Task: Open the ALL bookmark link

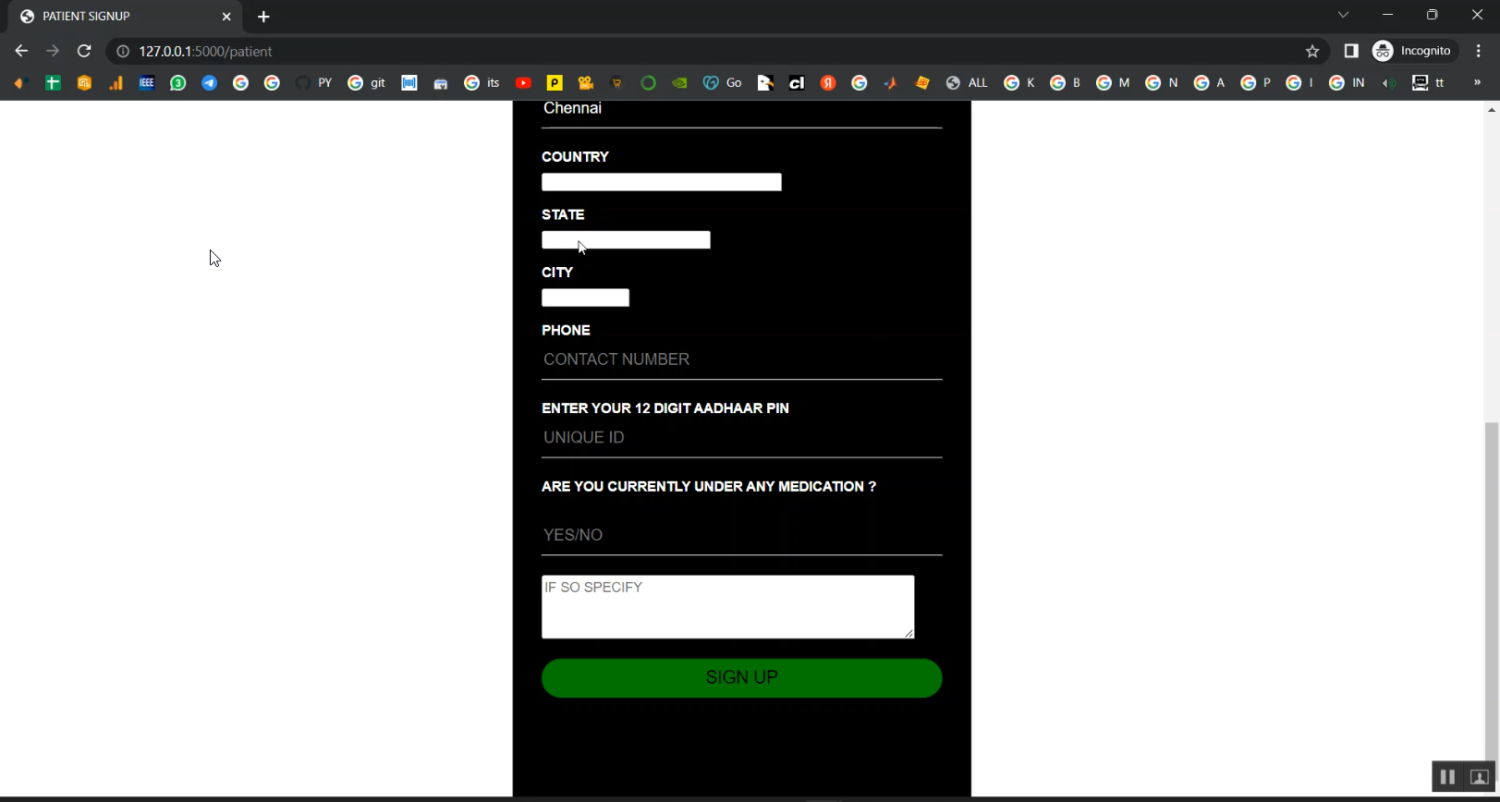Action: [x=967, y=83]
